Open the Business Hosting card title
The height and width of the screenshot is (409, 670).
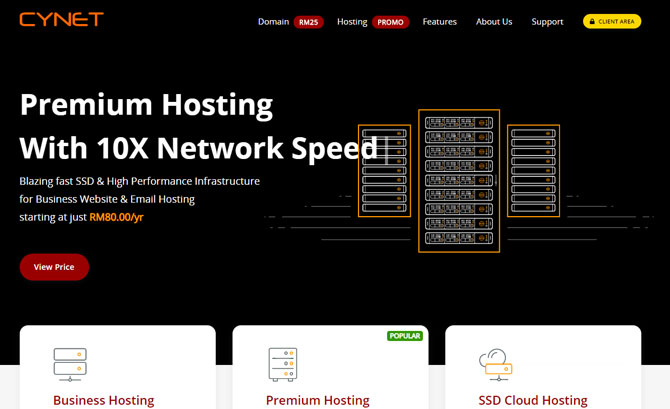103,400
